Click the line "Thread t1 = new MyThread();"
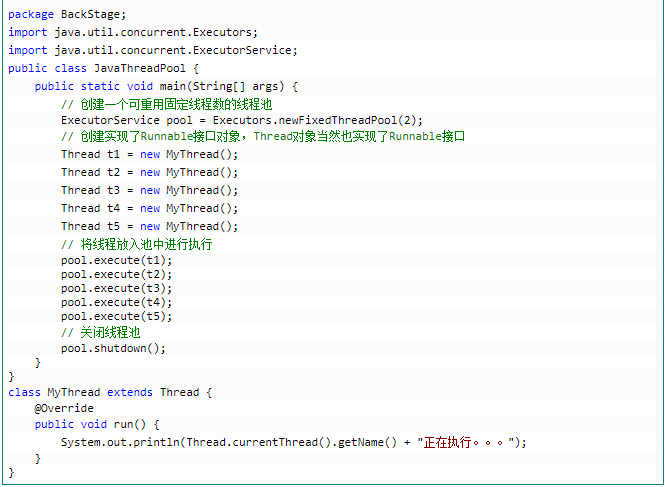665x487 pixels. point(149,154)
